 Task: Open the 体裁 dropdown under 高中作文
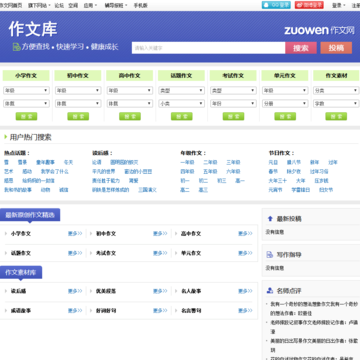(x=130, y=104)
